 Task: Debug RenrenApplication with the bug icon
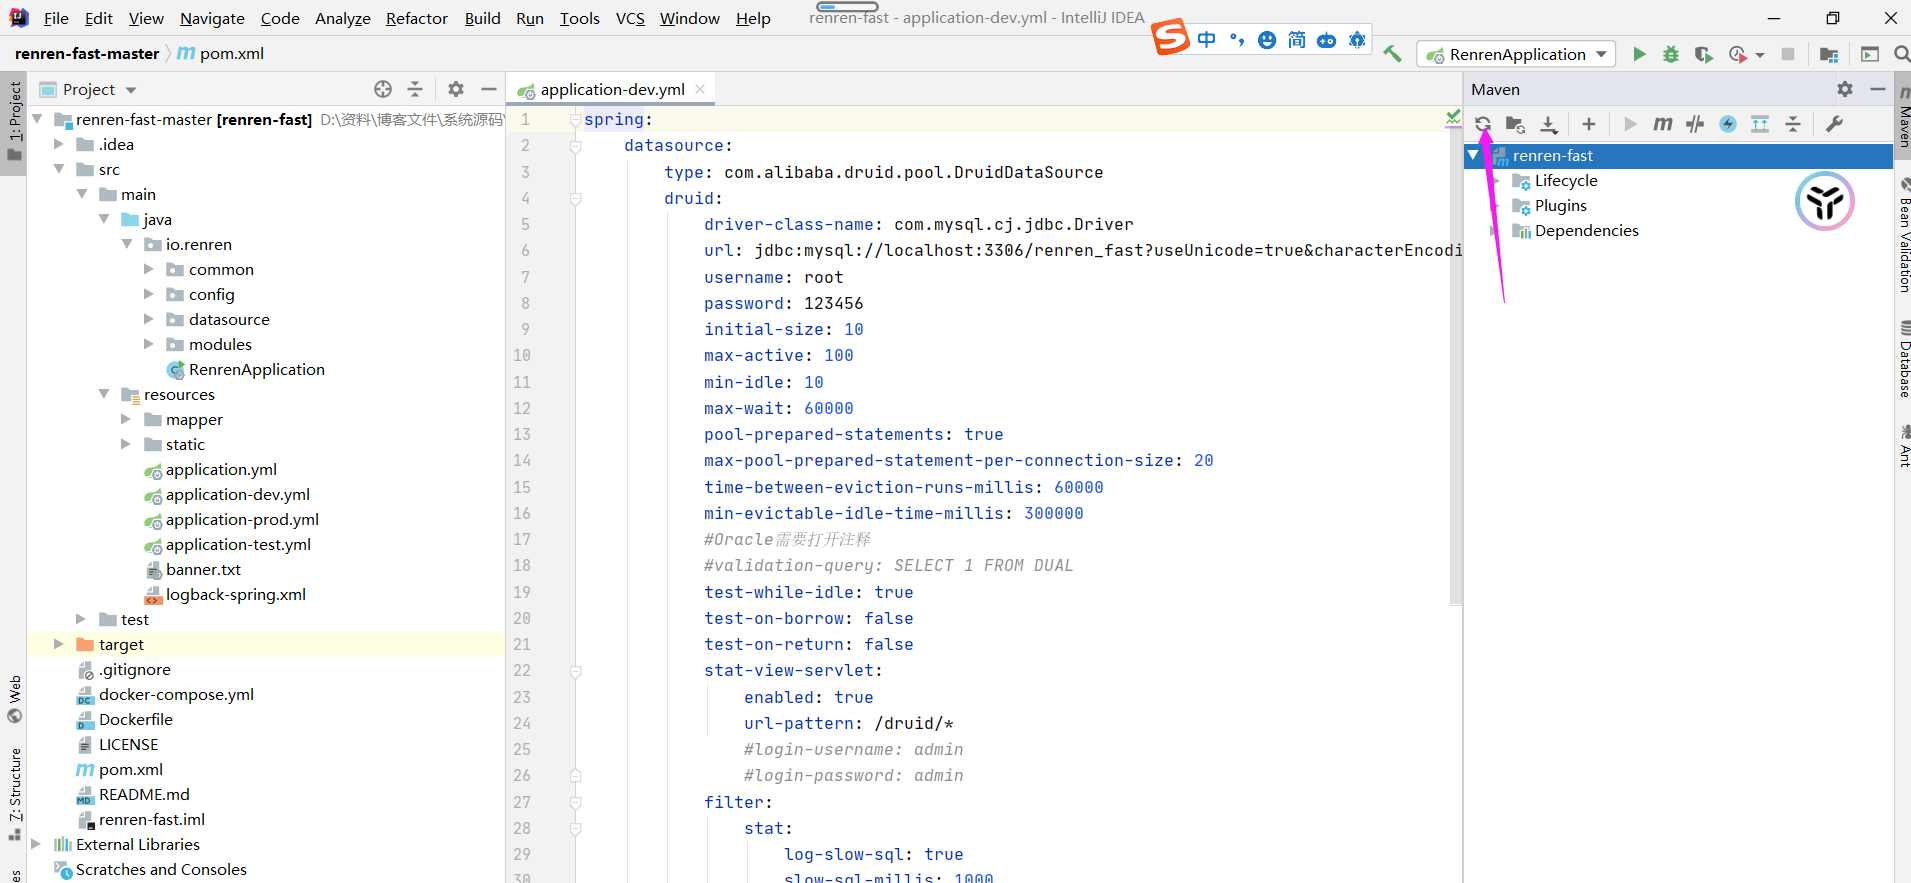pos(1671,54)
